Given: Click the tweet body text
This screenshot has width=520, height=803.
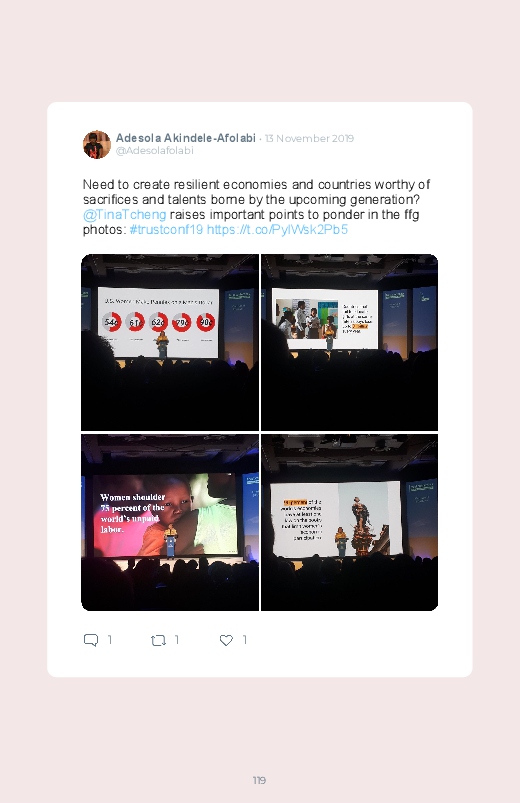Looking at the screenshot, I should [256, 207].
